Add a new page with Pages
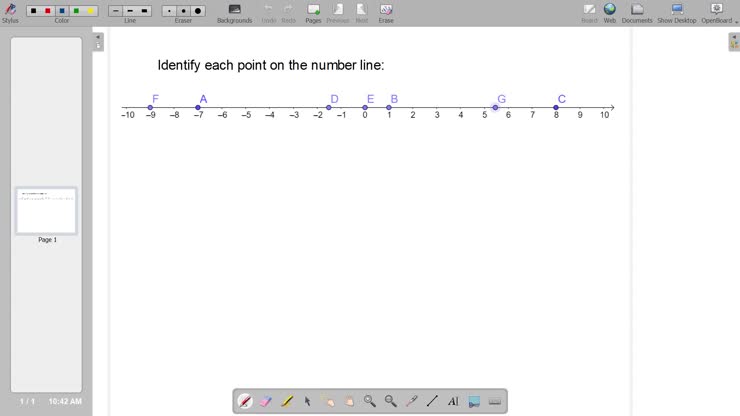The height and width of the screenshot is (416, 740). tap(313, 13)
